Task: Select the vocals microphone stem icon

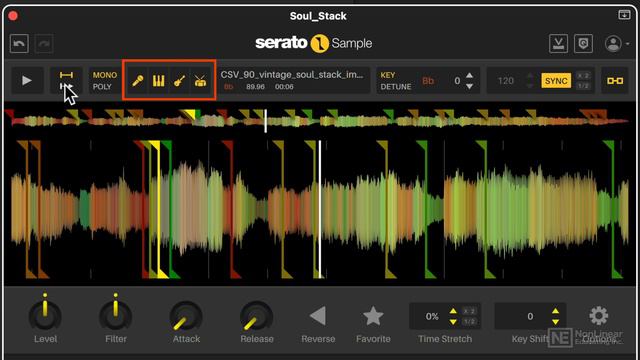Action: (x=138, y=81)
